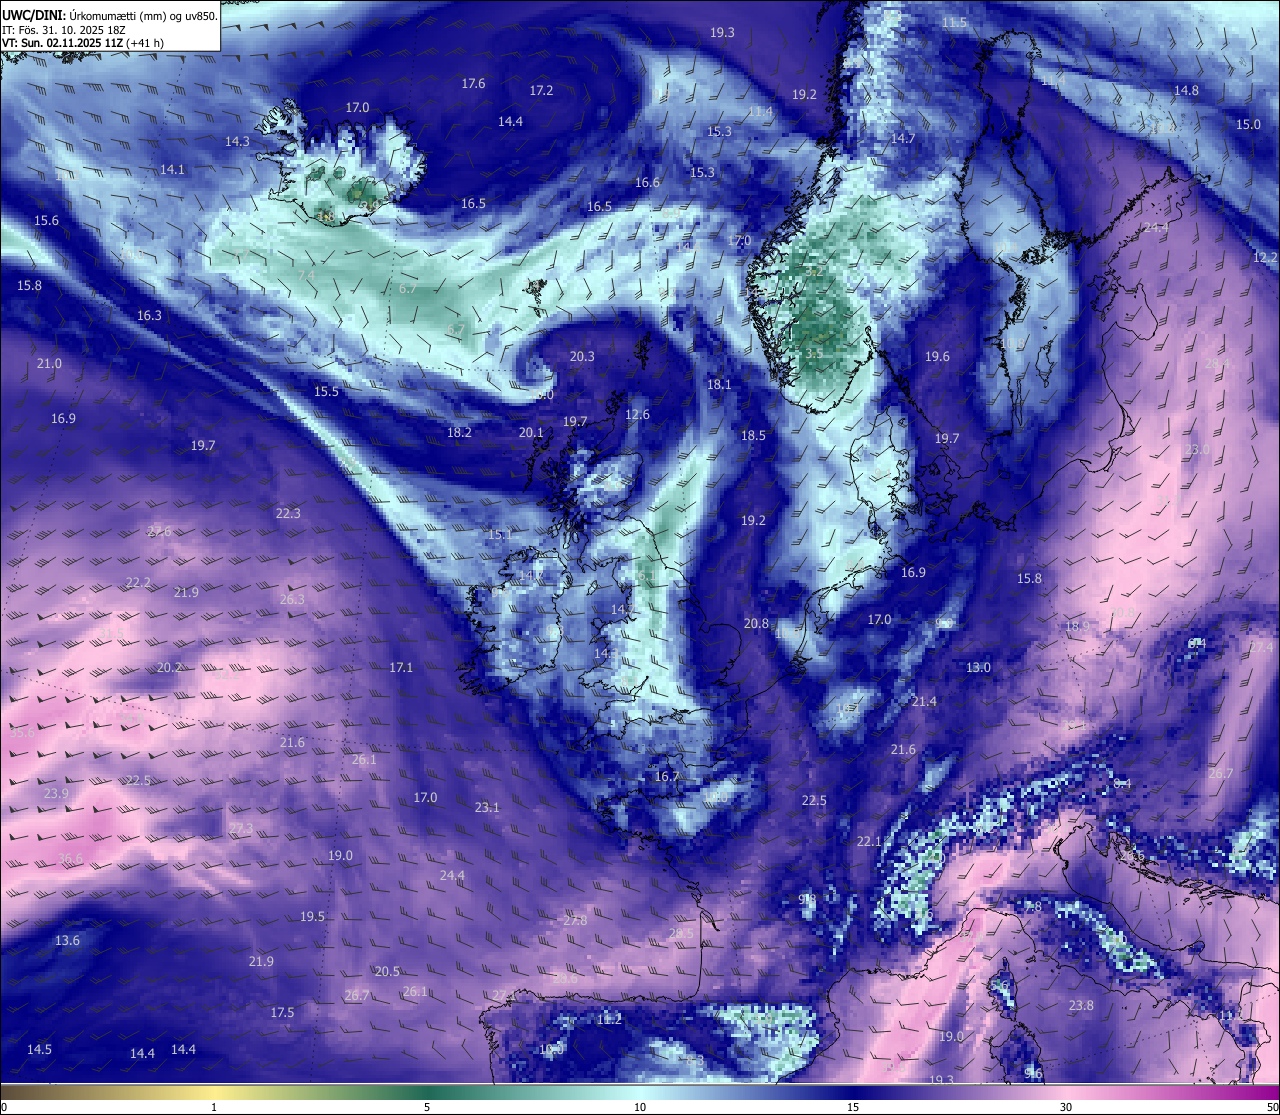Click the value label 23.1
Screen dimensions: 1280x1115
pos(487,807)
